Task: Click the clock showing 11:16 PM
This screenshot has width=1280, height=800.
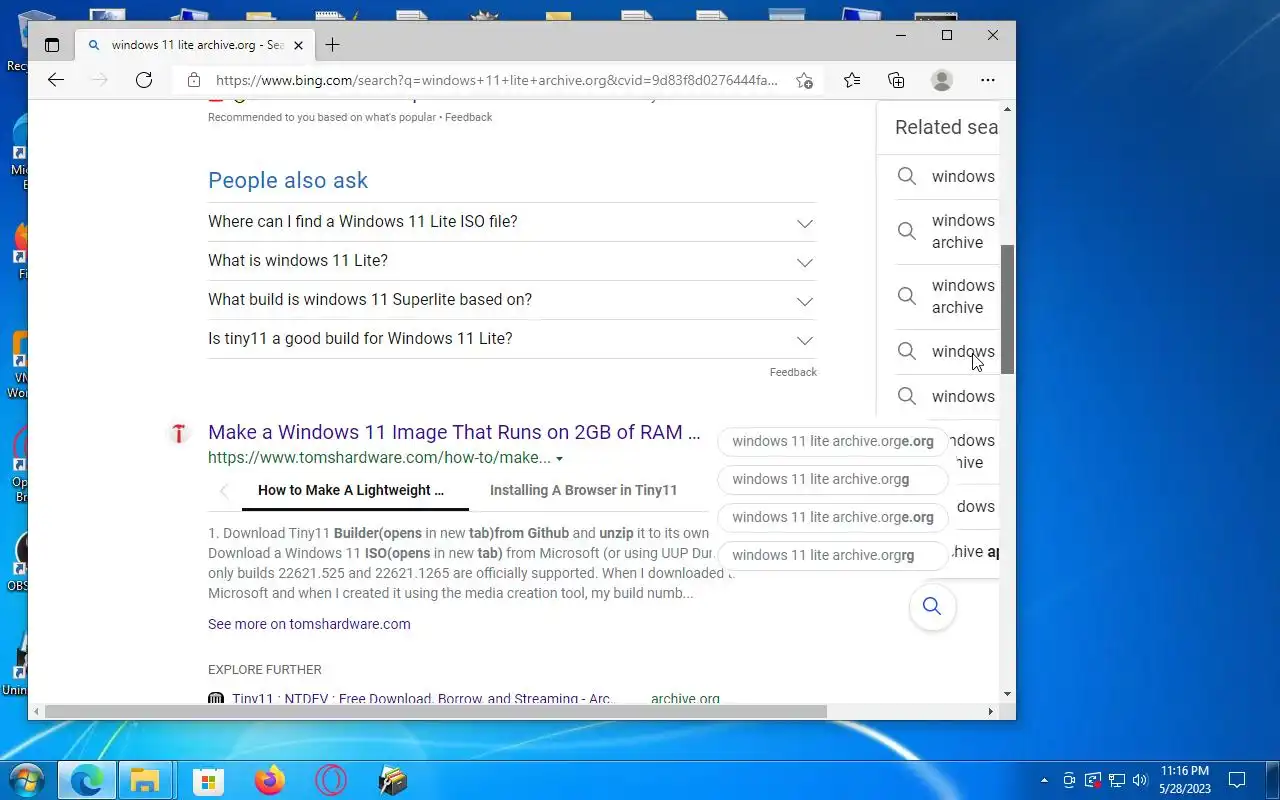Action: click(1185, 771)
